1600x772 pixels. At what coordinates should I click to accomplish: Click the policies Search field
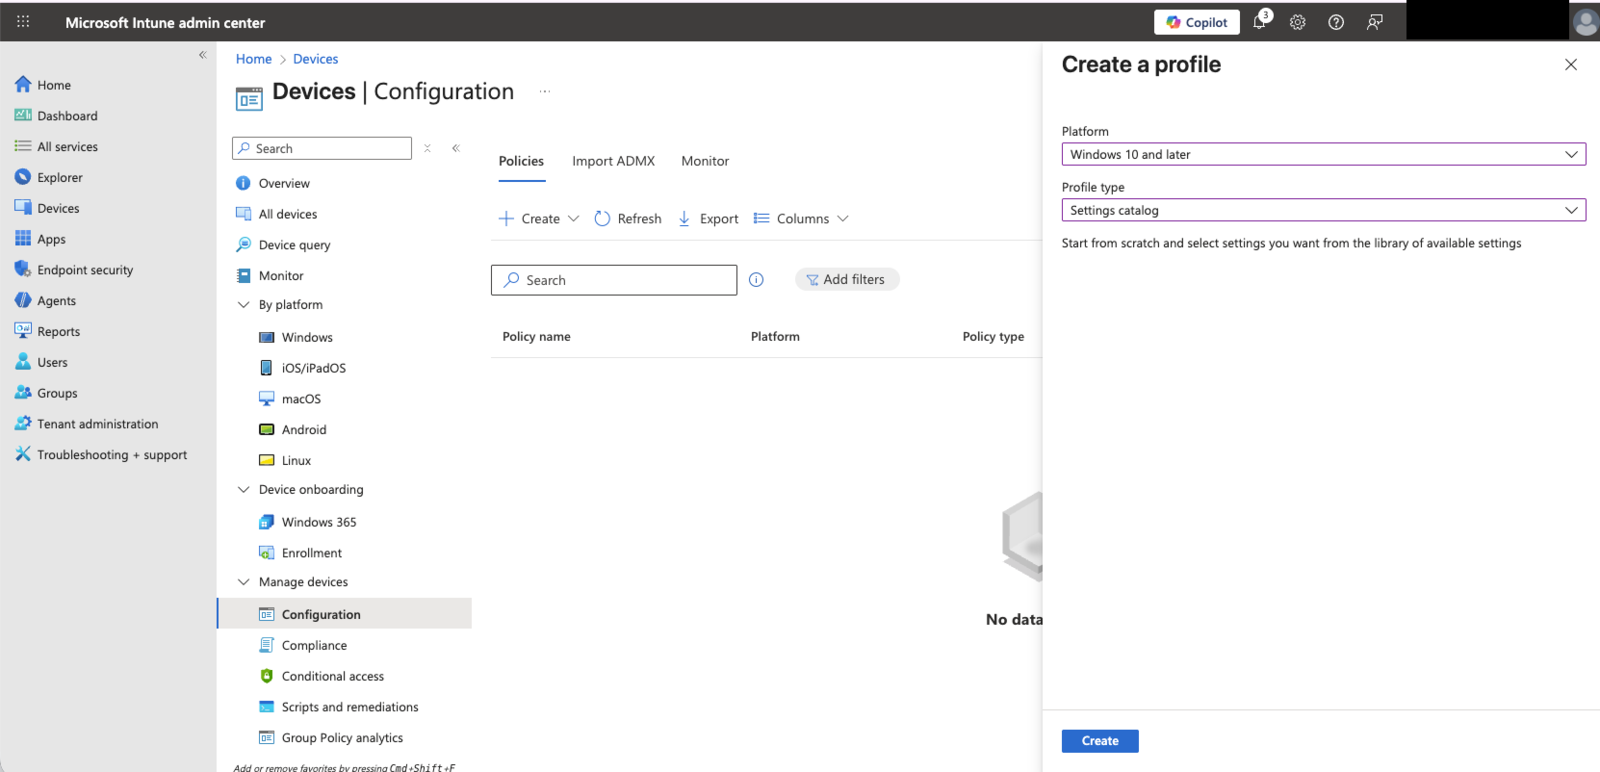614,280
